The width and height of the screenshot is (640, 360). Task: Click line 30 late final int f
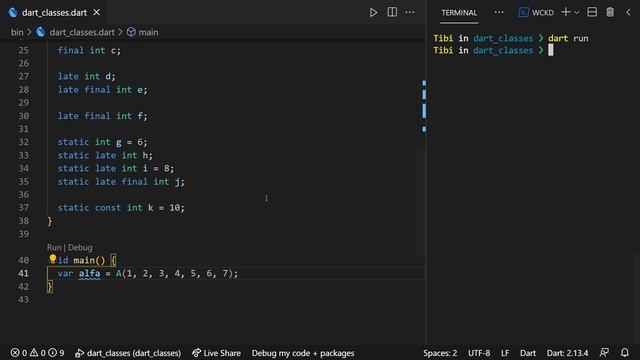pos(102,116)
